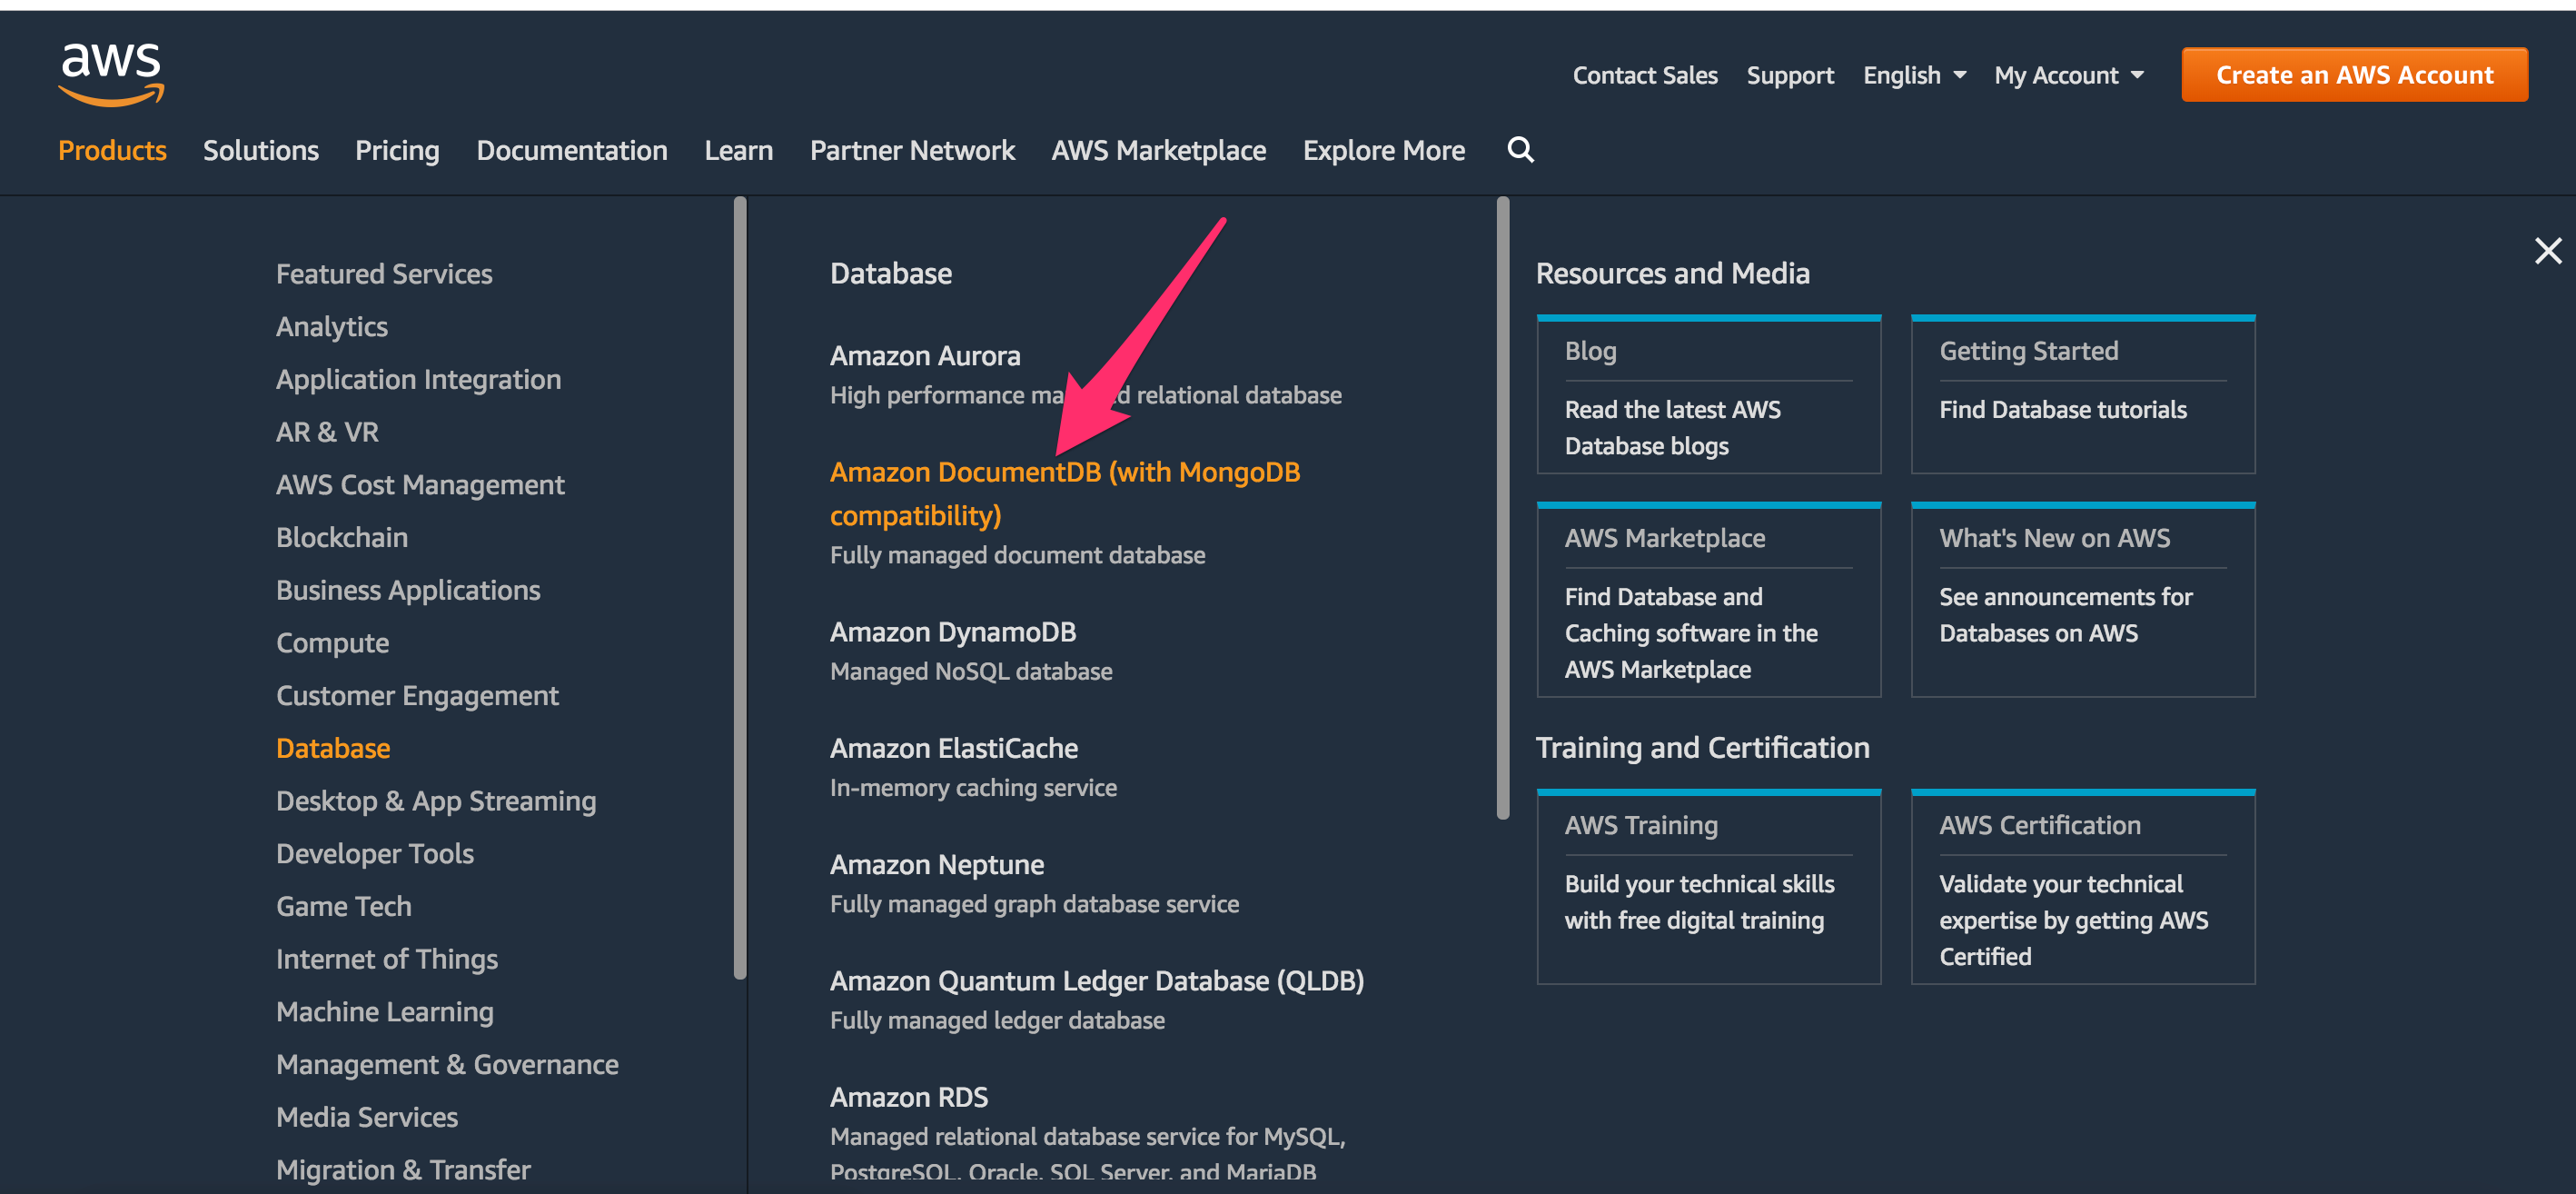The width and height of the screenshot is (2576, 1194).
Task: Open the Documentation menu item
Action: 571,150
